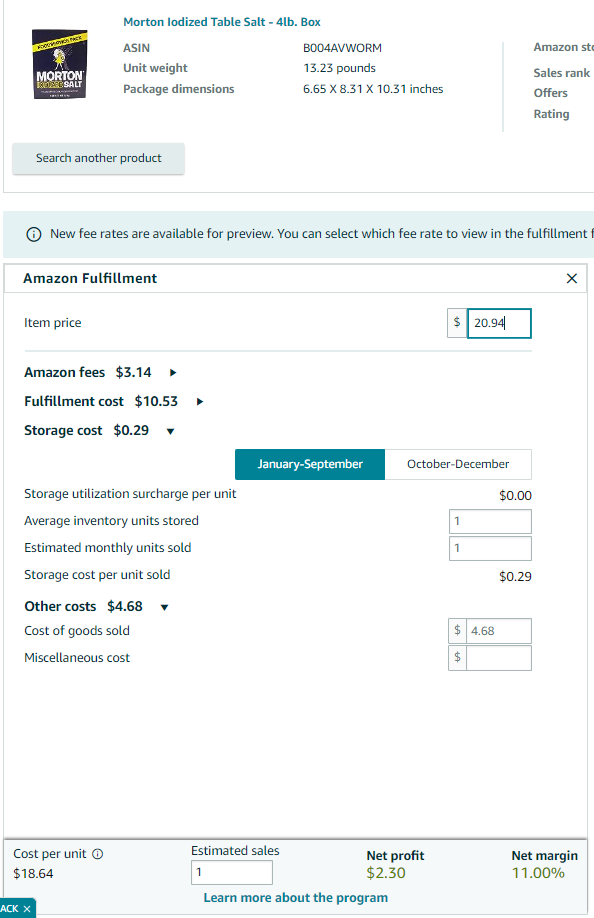Screen dimensions: 594x918
Task: Open Learn more about the program link
Action: (x=296, y=898)
